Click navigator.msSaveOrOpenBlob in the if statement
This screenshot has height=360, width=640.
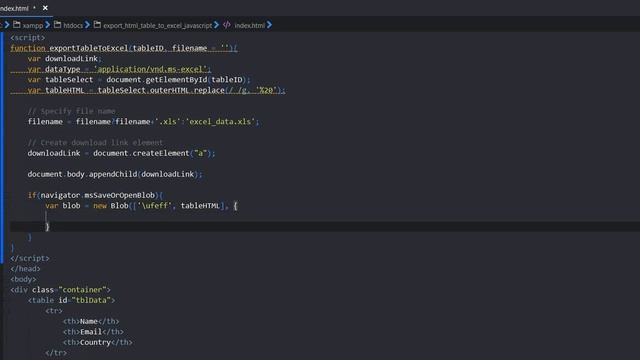click(98, 195)
